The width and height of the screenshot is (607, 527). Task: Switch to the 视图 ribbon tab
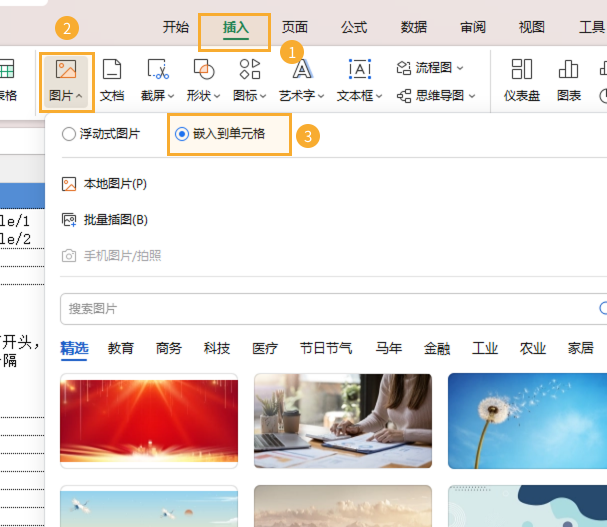pyautogui.click(x=532, y=27)
